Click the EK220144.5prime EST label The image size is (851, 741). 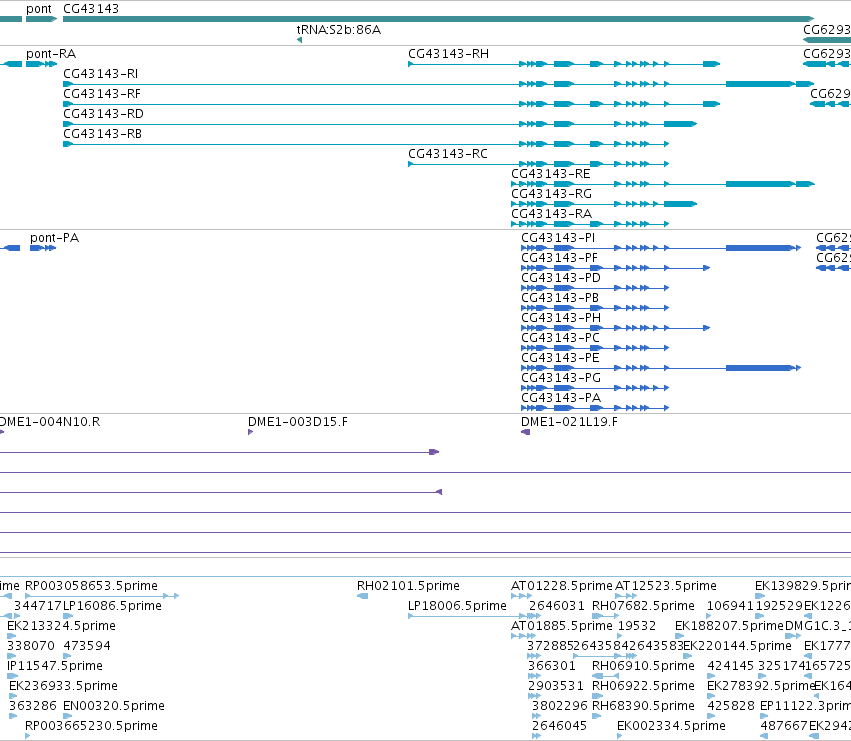pyautogui.click(x=738, y=646)
